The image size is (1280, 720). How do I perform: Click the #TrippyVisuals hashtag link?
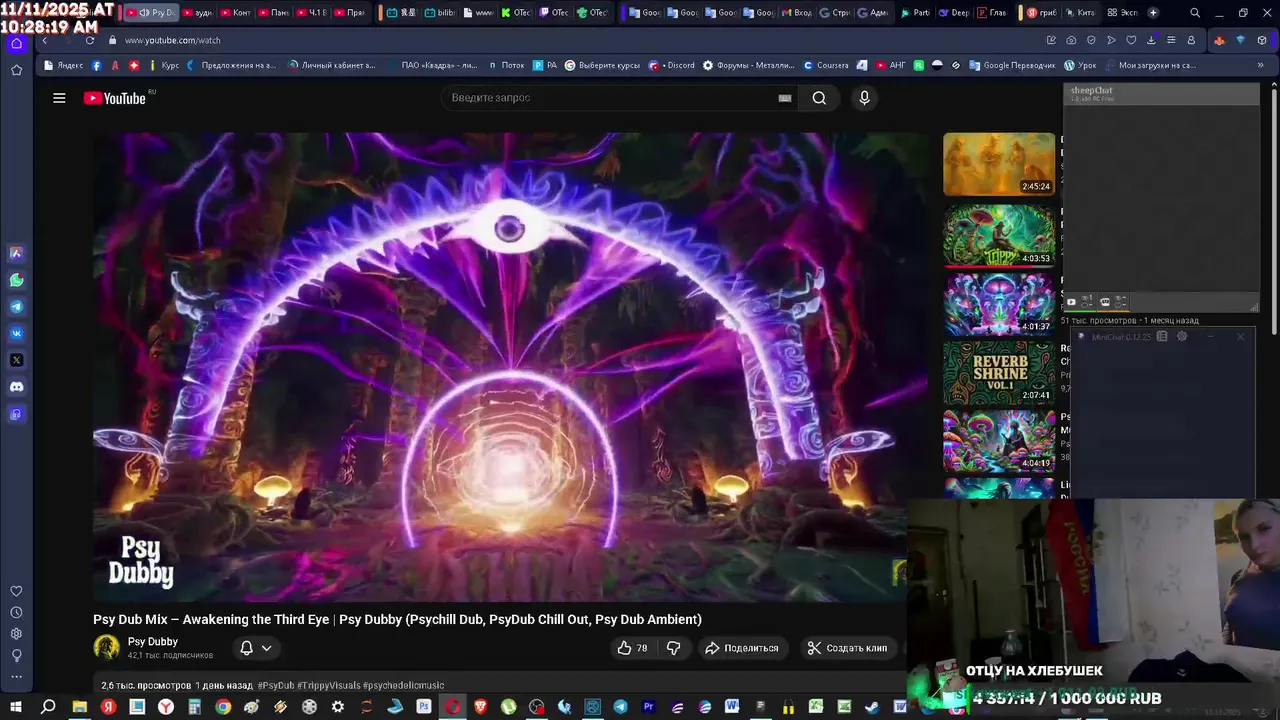[328, 686]
